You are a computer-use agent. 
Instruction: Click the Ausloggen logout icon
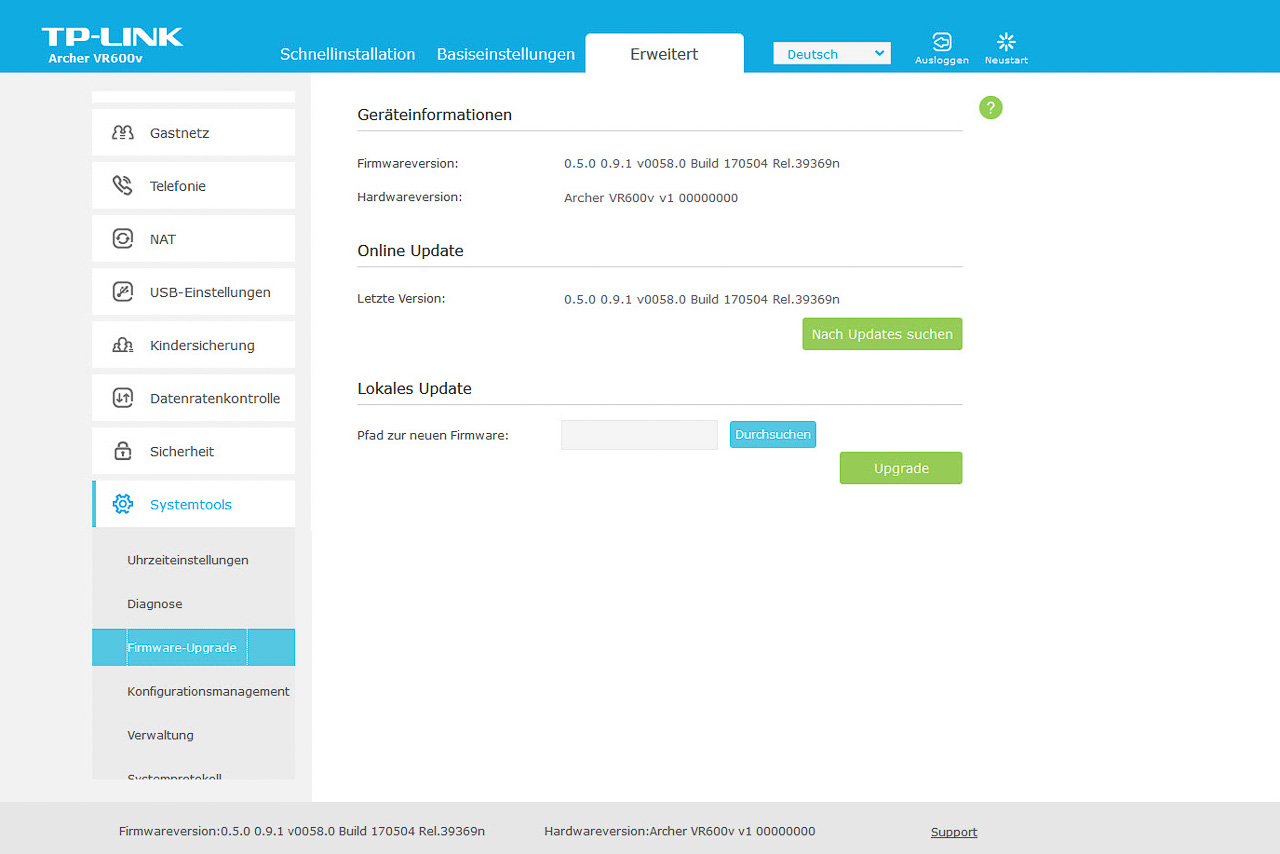(x=941, y=42)
